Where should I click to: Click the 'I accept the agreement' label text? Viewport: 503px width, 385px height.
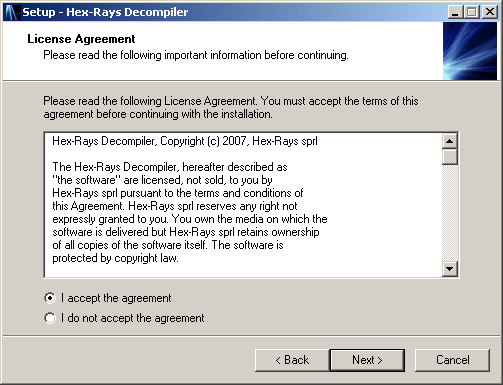point(116,298)
